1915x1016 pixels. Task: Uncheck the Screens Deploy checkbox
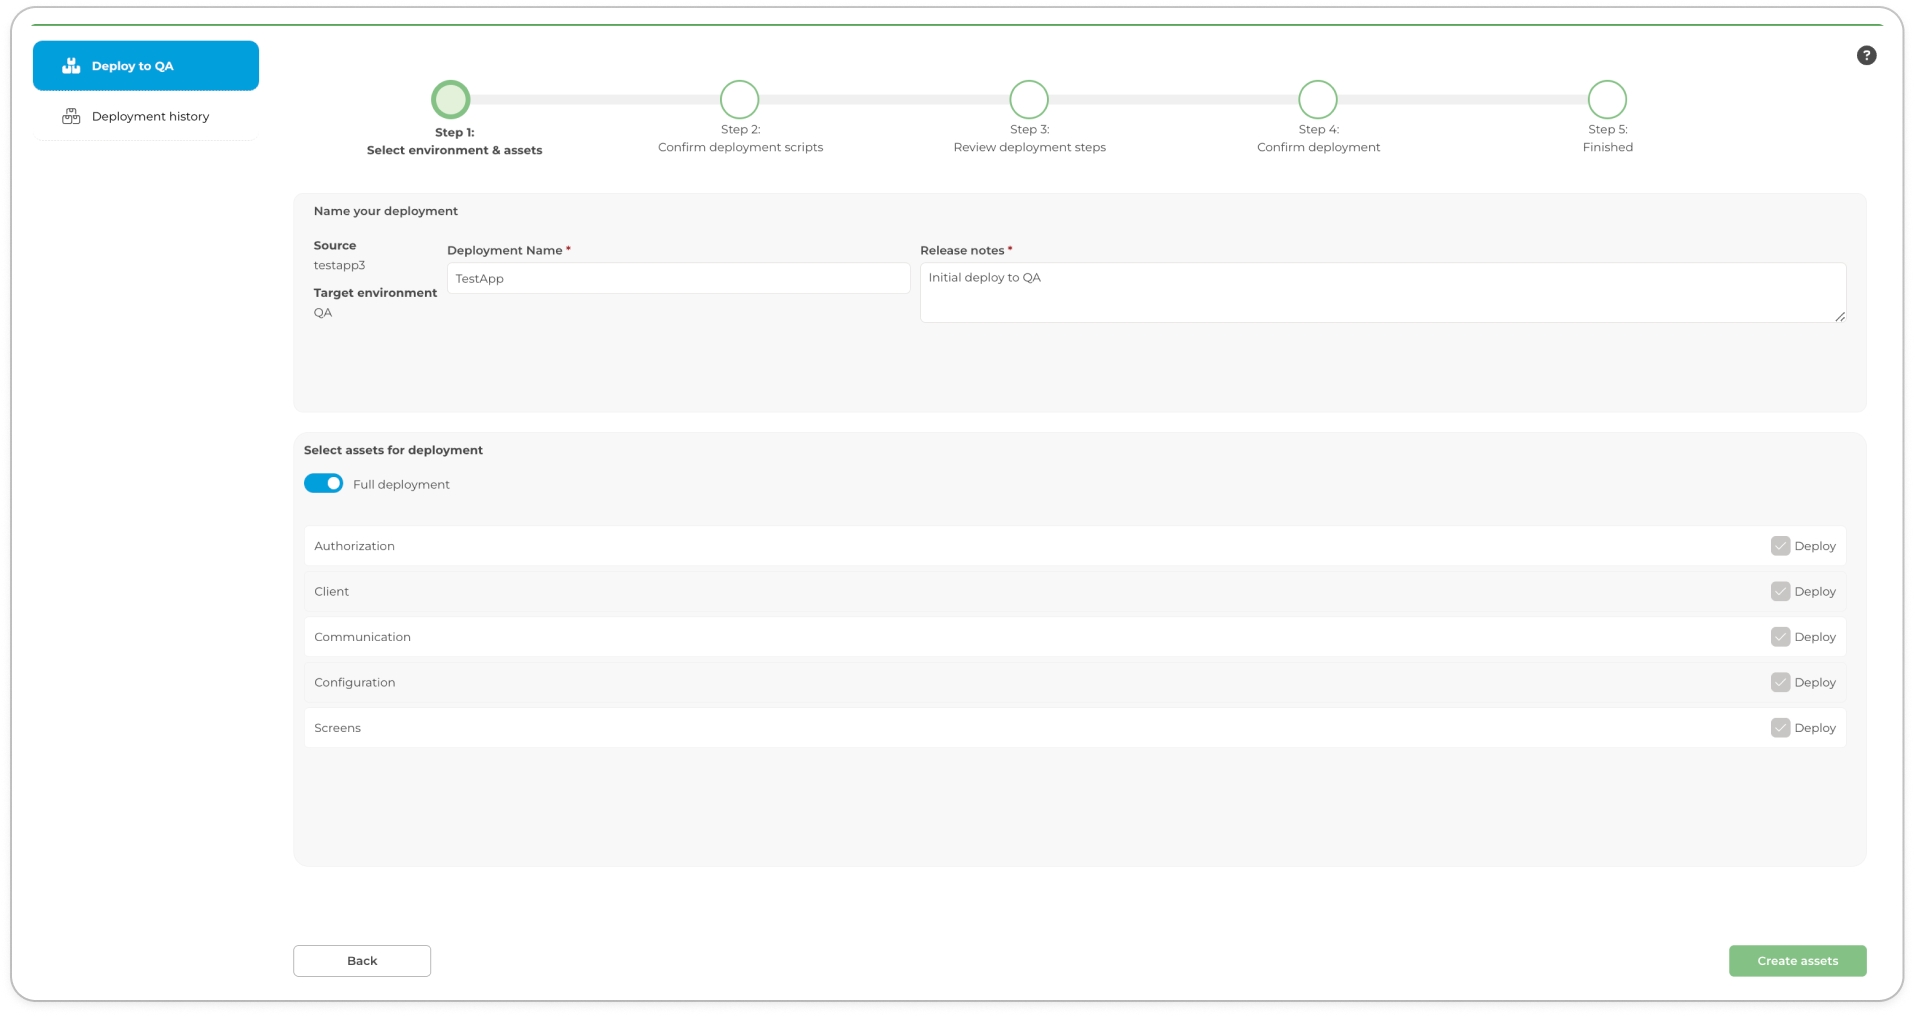pyautogui.click(x=1780, y=728)
